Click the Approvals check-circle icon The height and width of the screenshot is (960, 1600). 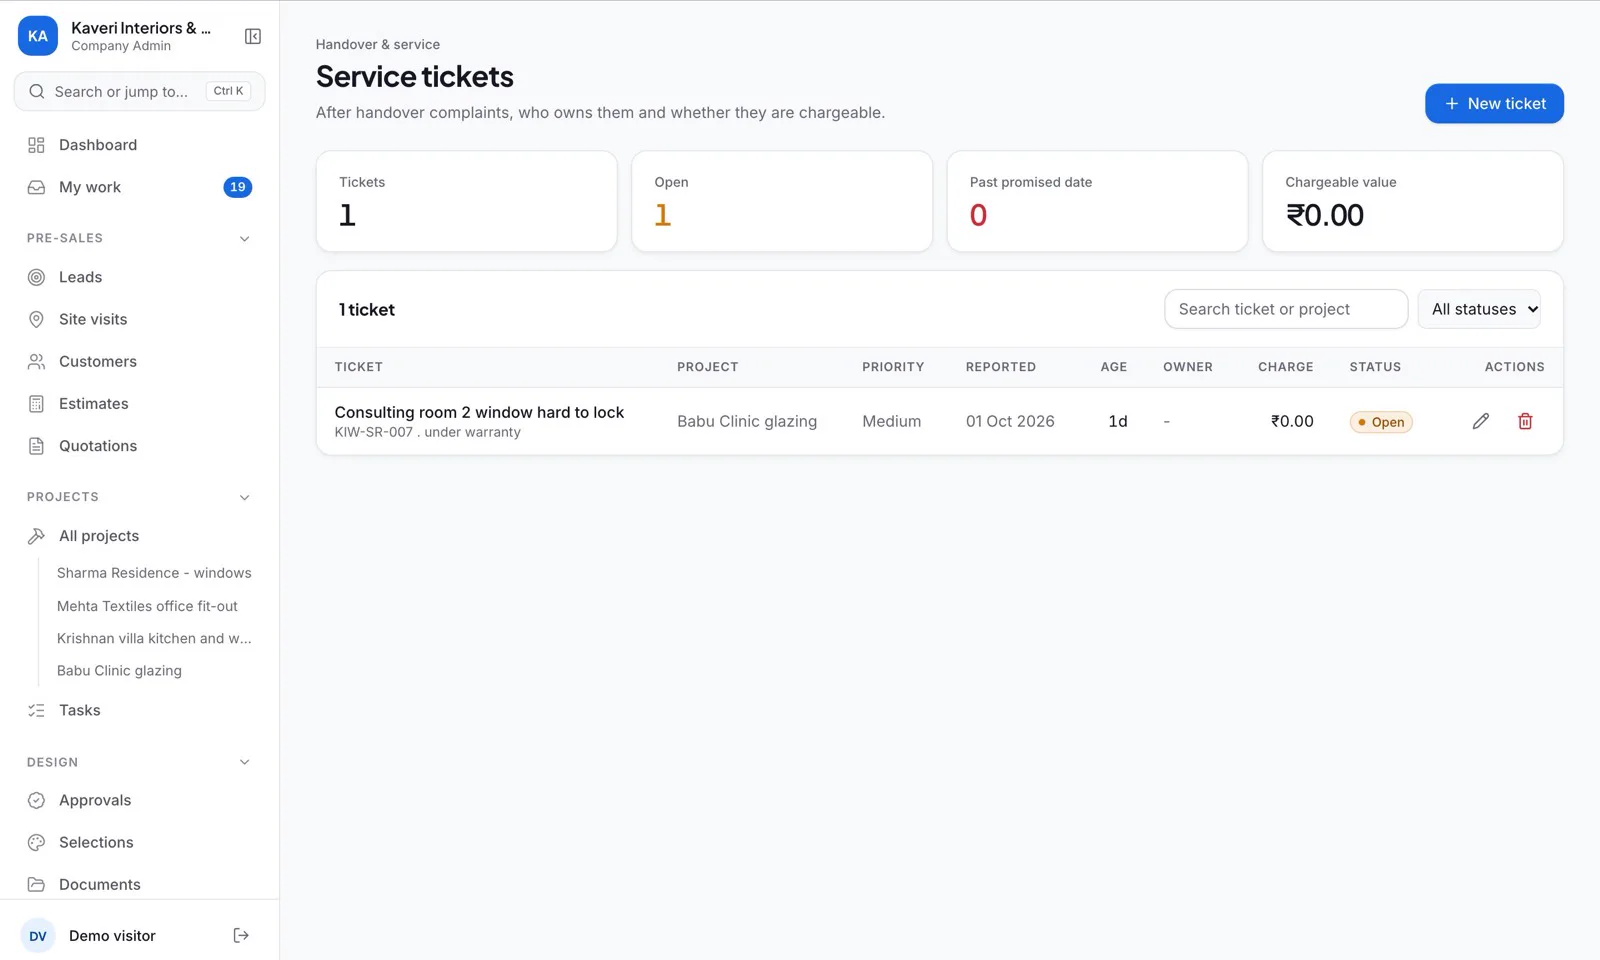[36, 800]
